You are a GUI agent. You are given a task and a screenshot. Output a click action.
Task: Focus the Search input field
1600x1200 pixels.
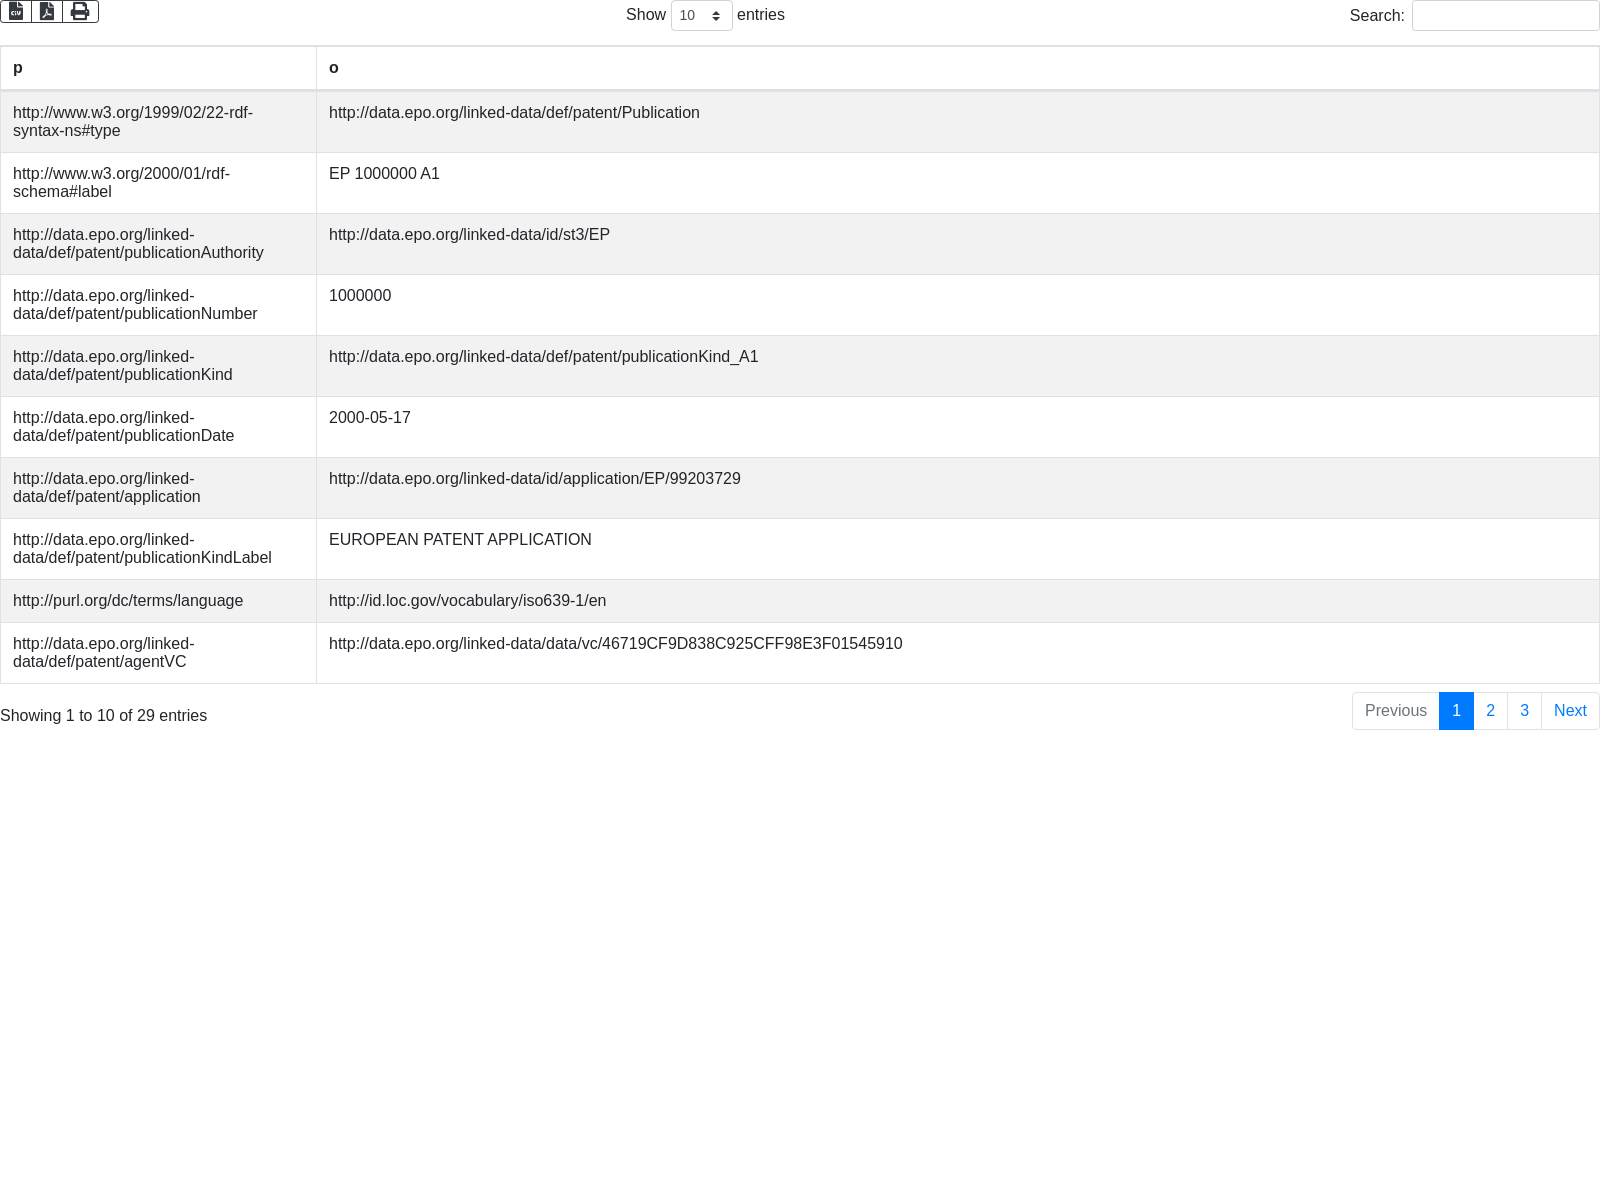[1505, 16]
